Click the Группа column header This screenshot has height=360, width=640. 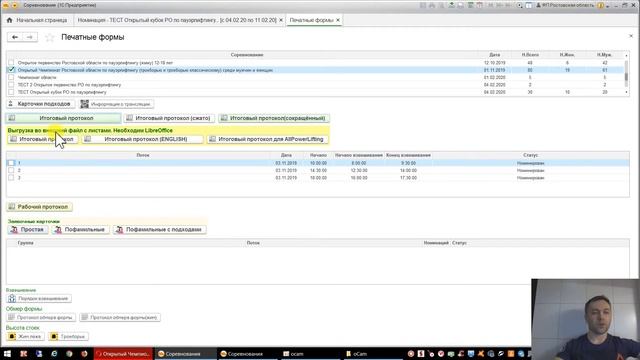(26, 243)
